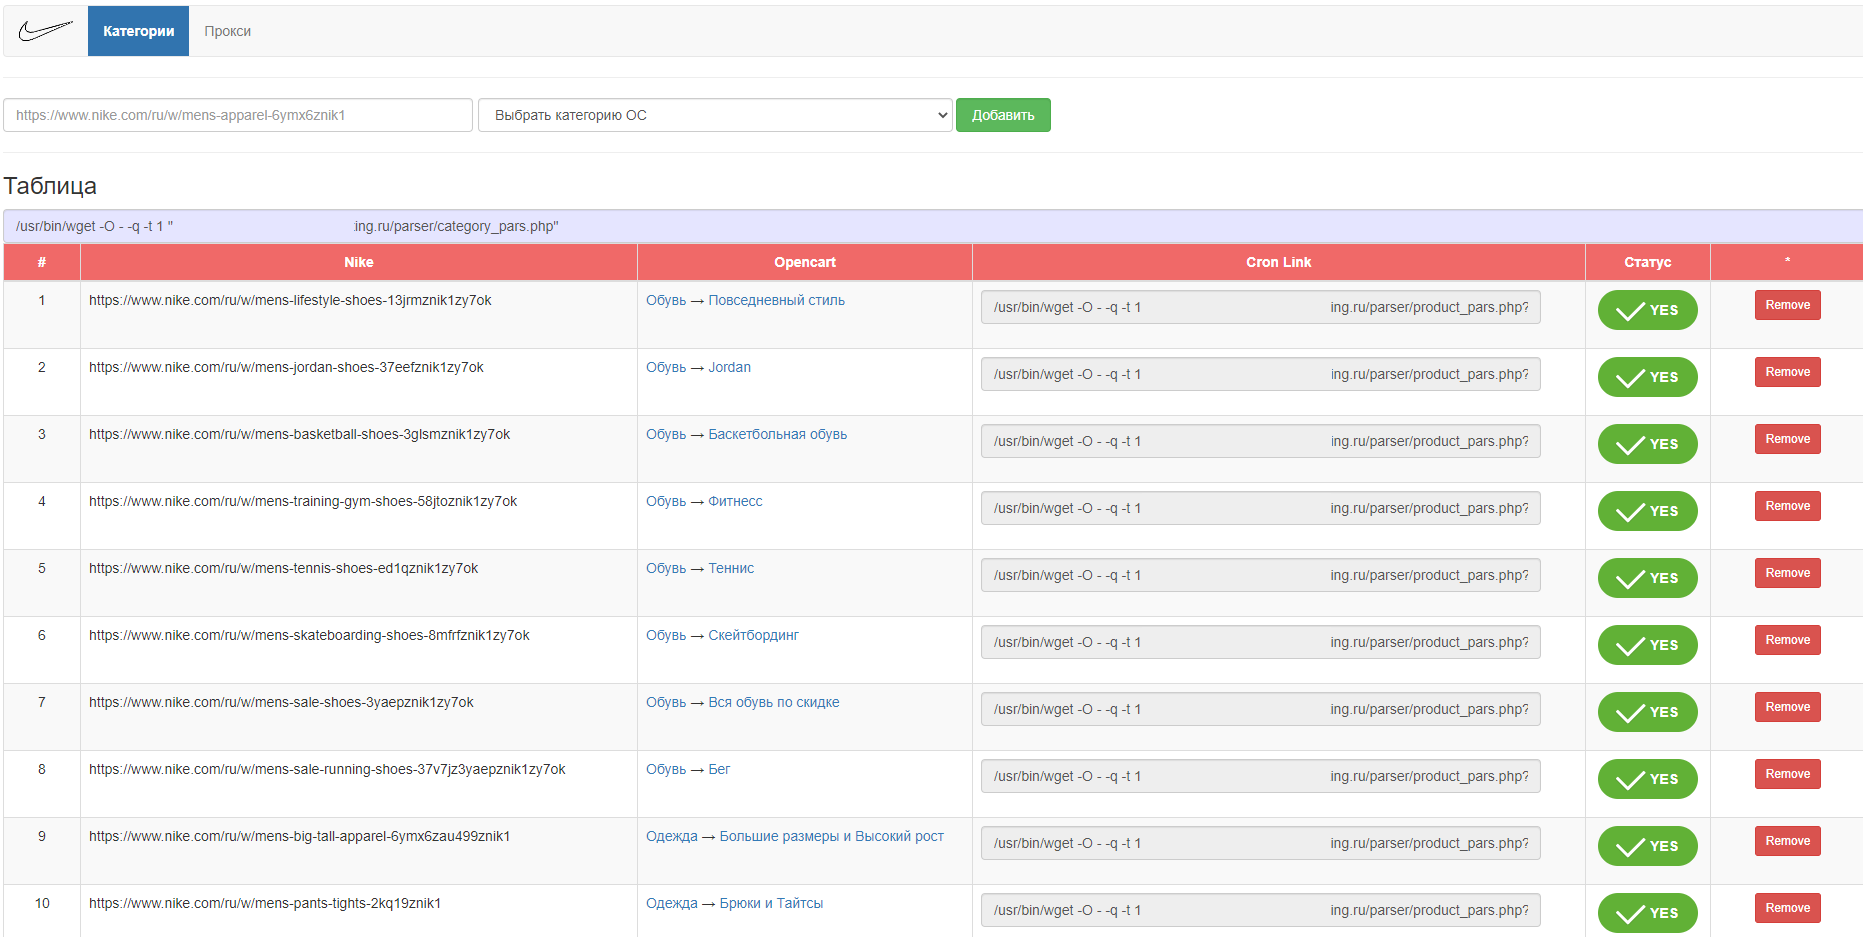The width and height of the screenshot is (1863, 937).
Task: Remove the mens-big-tall-apparel row
Action: (x=1787, y=841)
